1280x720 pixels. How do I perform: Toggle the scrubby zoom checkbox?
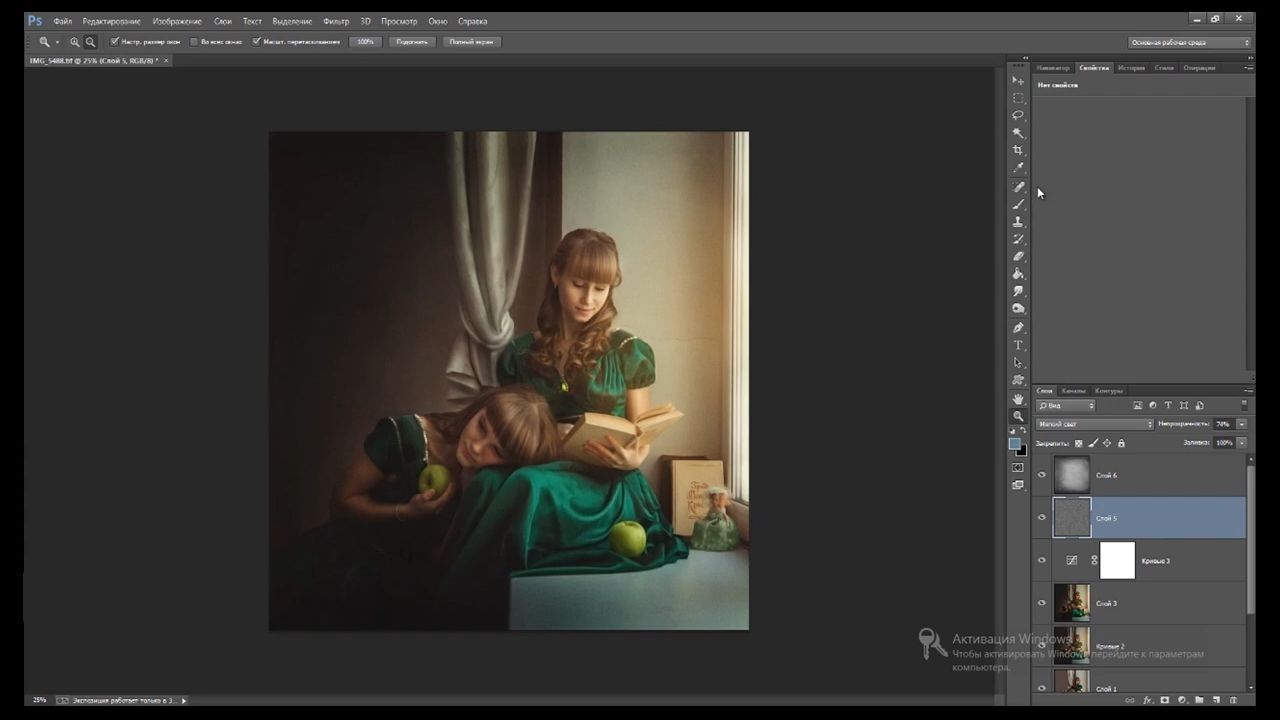[x=257, y=42]
